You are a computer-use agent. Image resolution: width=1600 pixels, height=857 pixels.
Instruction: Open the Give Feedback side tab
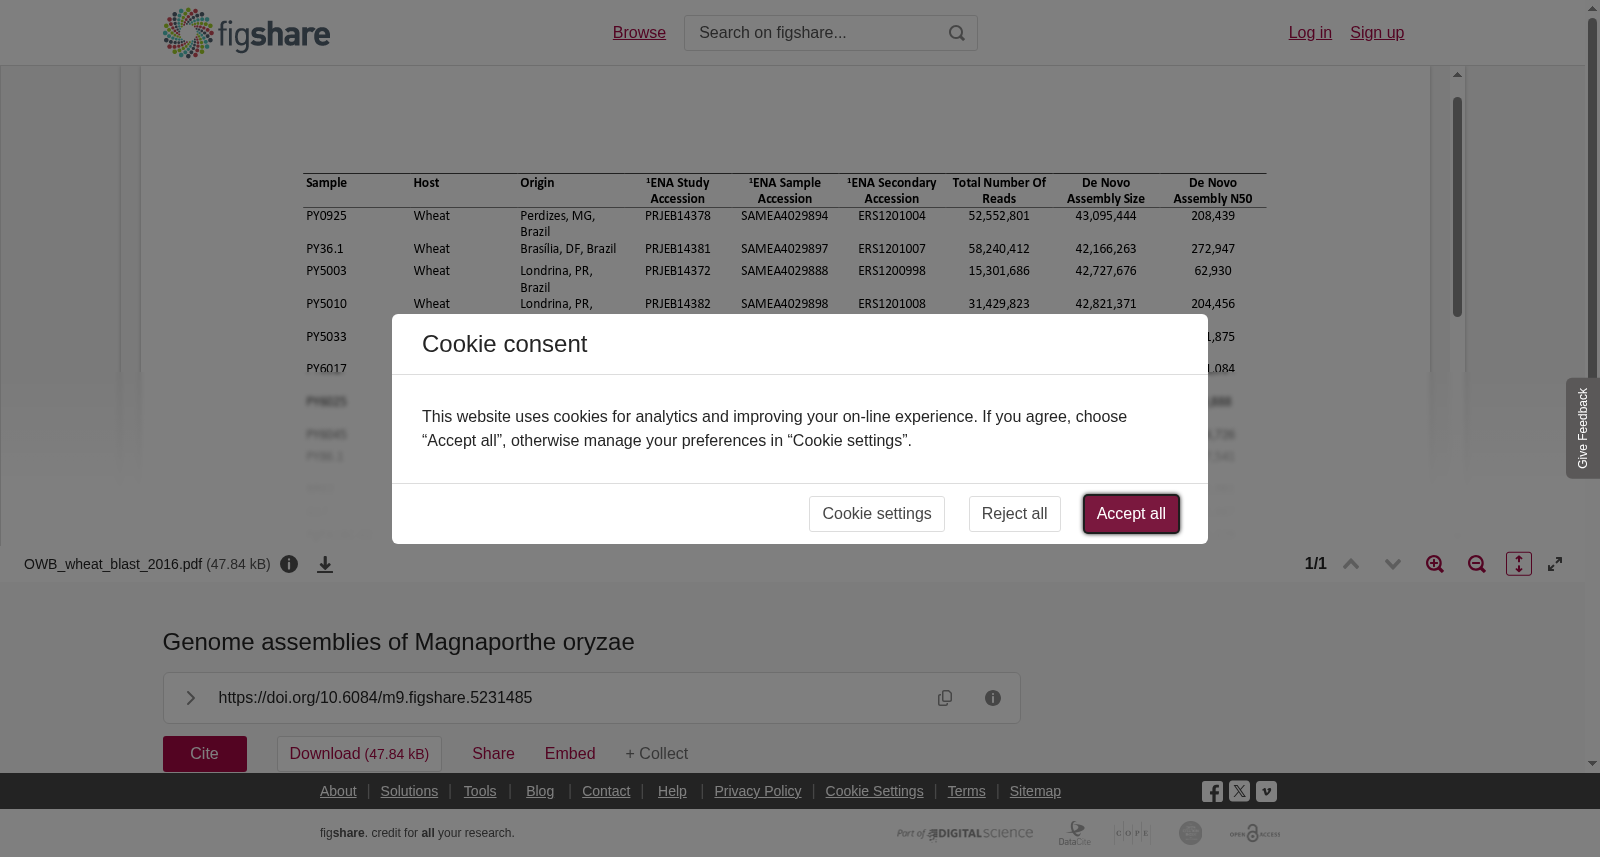1583,428
